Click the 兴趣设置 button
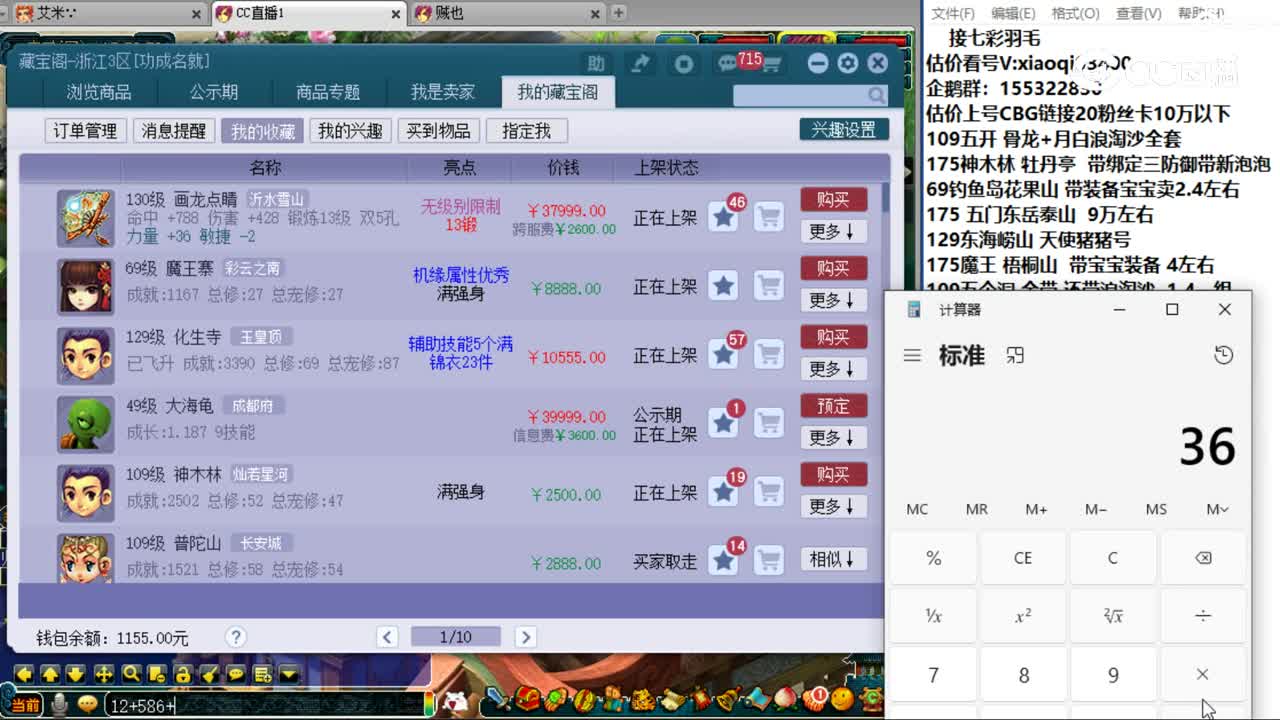1280x720 pixels. coord(842,129)
